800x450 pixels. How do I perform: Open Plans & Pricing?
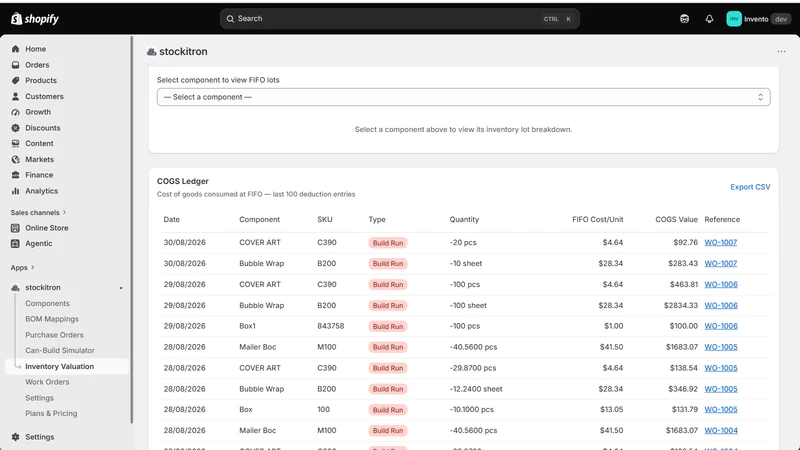51,414
